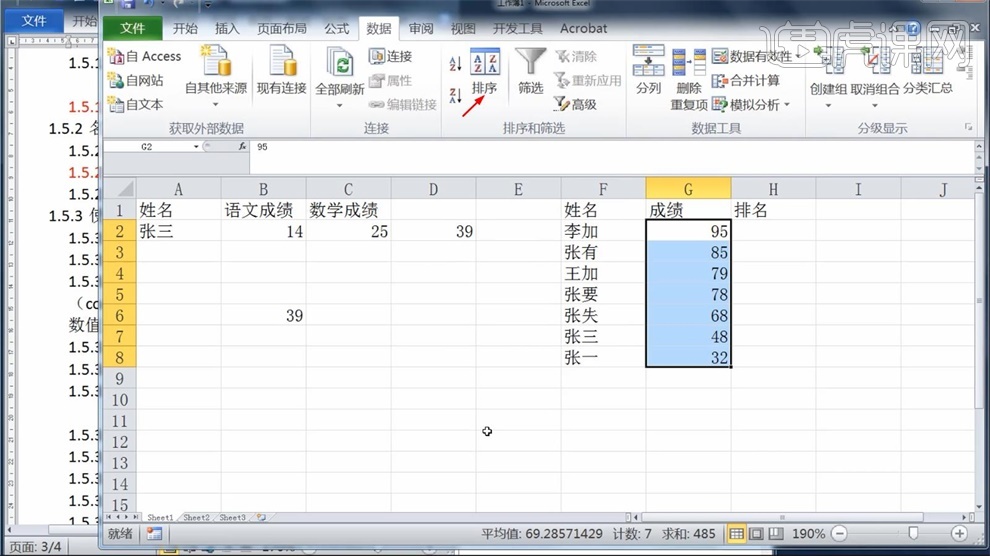Click the horizontal scrollbar
The image size is (990, 556).
point(782,518)
